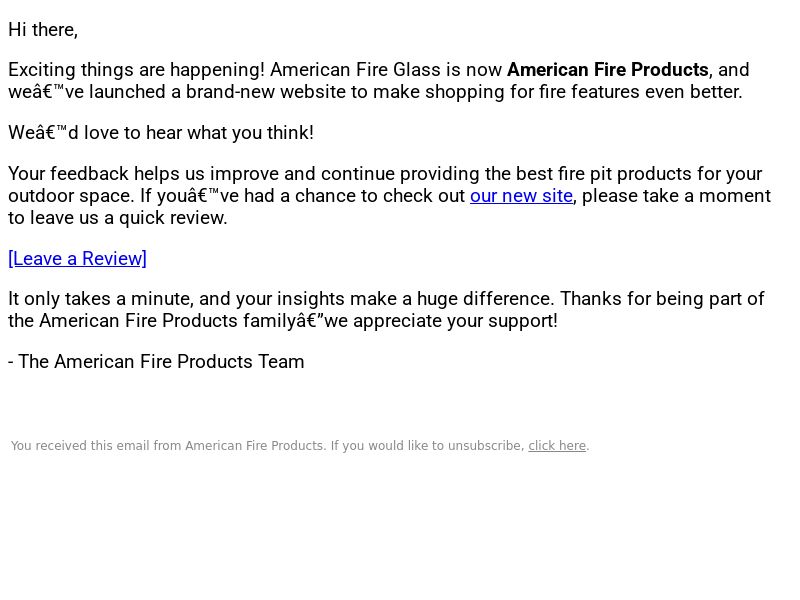
Task: Click the 'Your feedback helps us improve' sentence
Action: [x=143, y=173]
